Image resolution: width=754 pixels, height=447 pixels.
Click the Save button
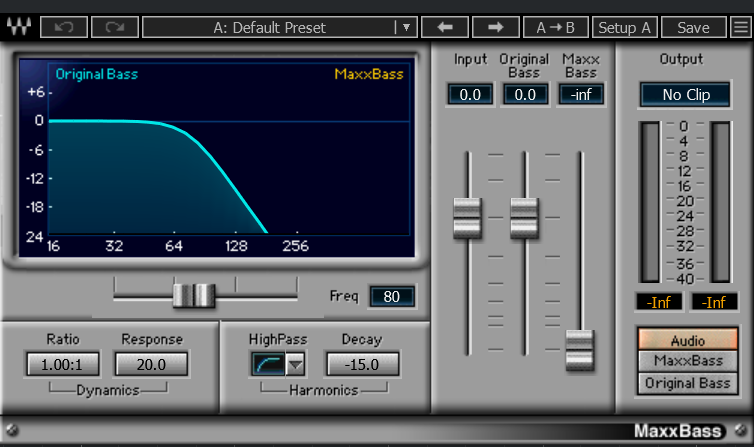pyautogui.click(x=693, y=27)
